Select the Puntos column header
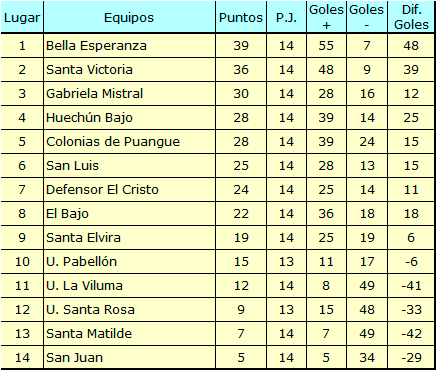 241,17
